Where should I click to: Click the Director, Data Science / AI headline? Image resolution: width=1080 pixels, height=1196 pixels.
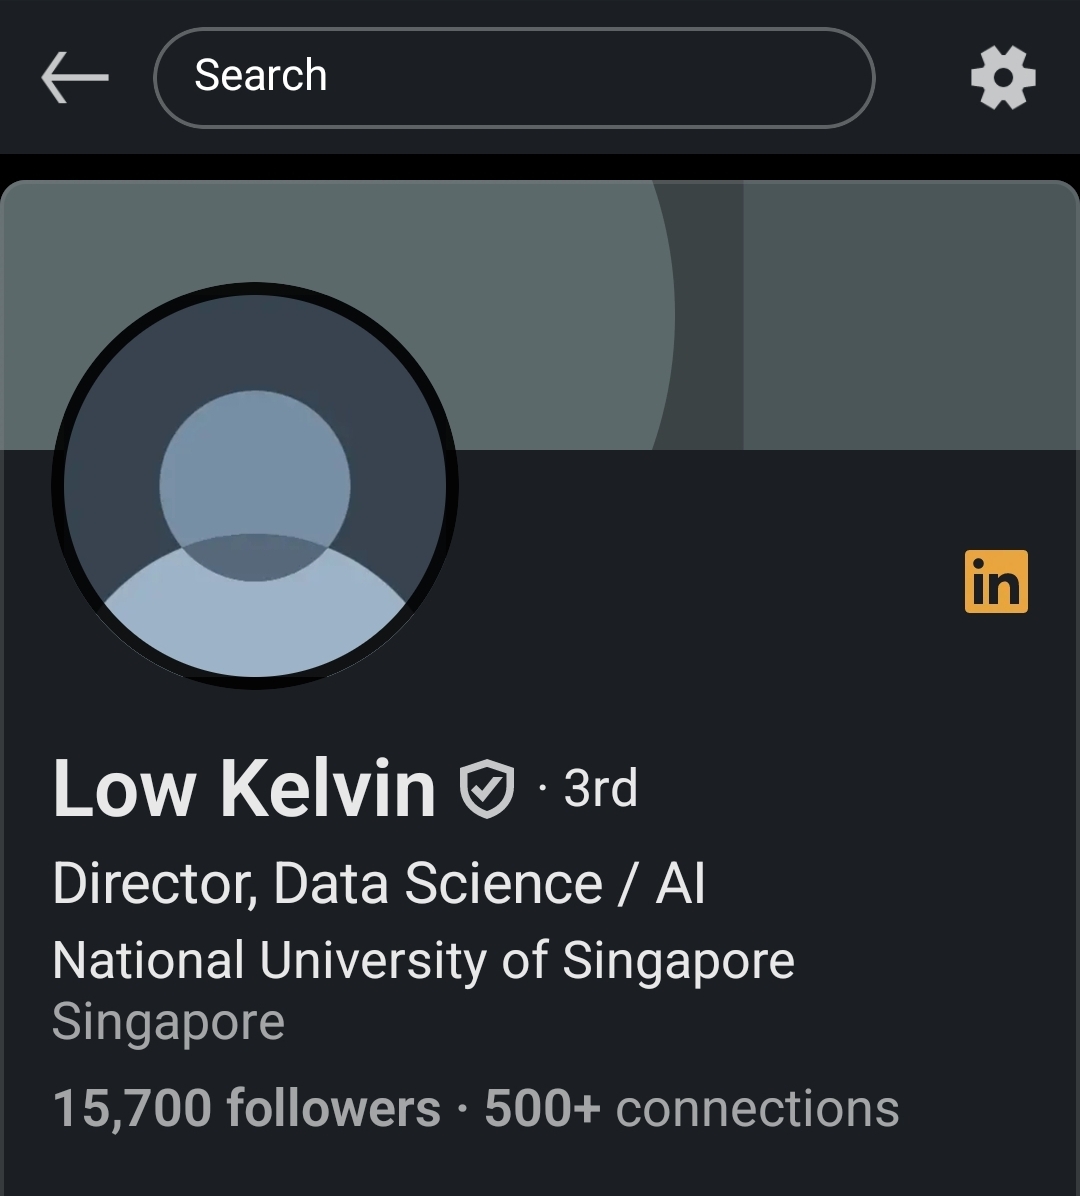tap(379, 884)
